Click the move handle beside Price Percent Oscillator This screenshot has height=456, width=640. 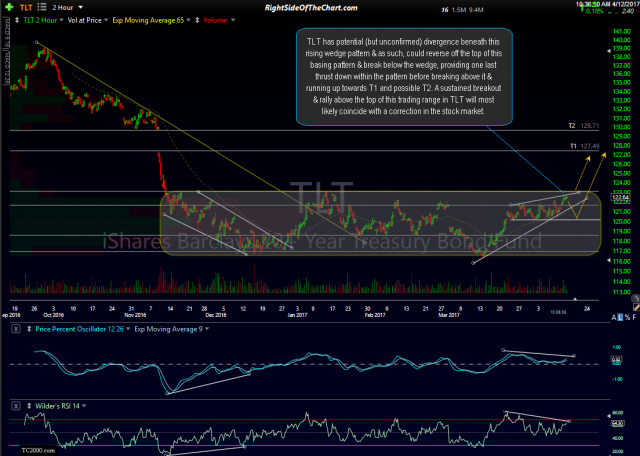click(29, 329)
